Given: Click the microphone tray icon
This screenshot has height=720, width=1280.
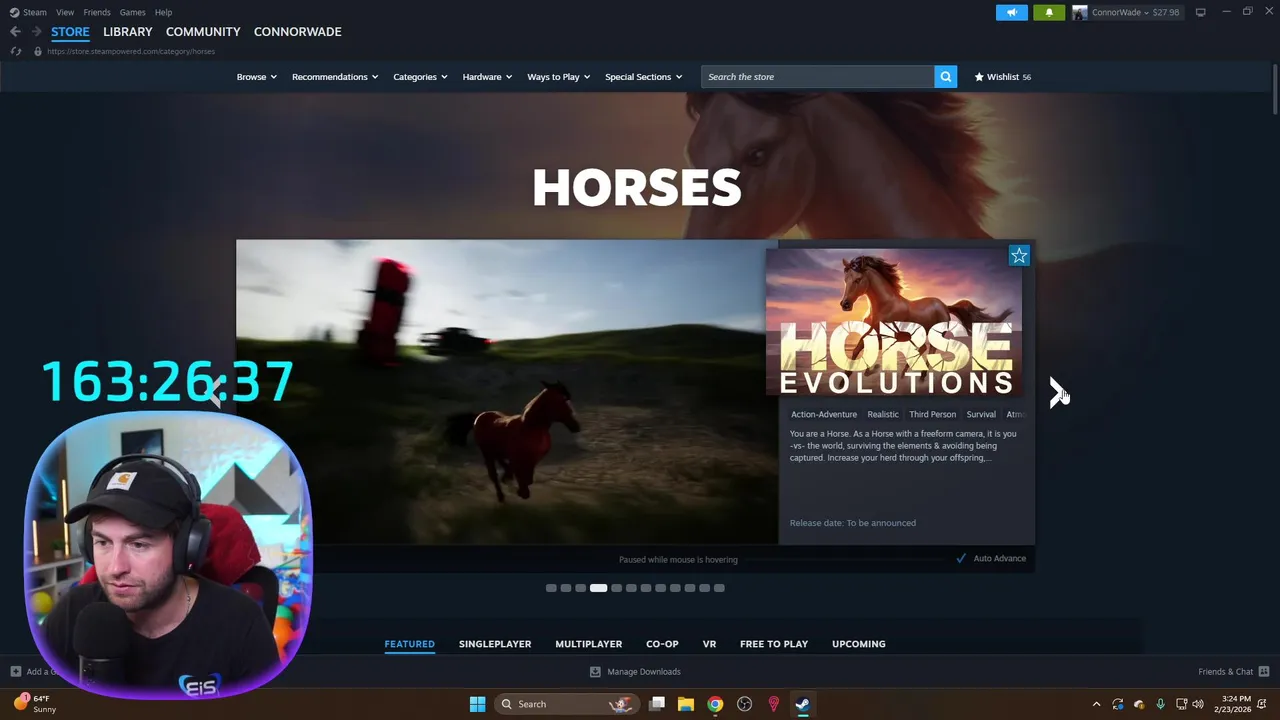Looking at the screenshot, I should (1160, 704).
